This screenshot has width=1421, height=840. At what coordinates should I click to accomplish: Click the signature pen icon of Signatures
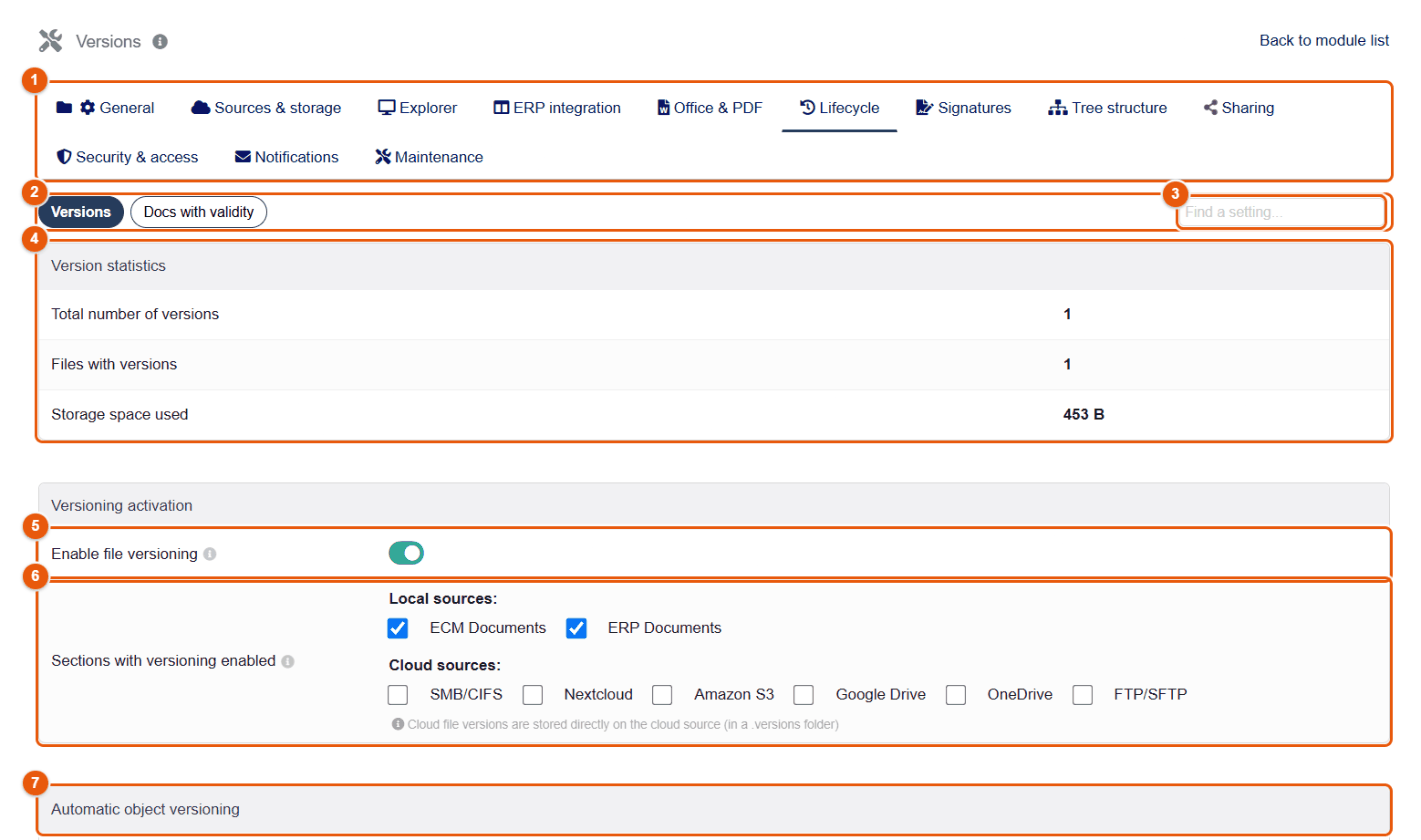[925, 108]
